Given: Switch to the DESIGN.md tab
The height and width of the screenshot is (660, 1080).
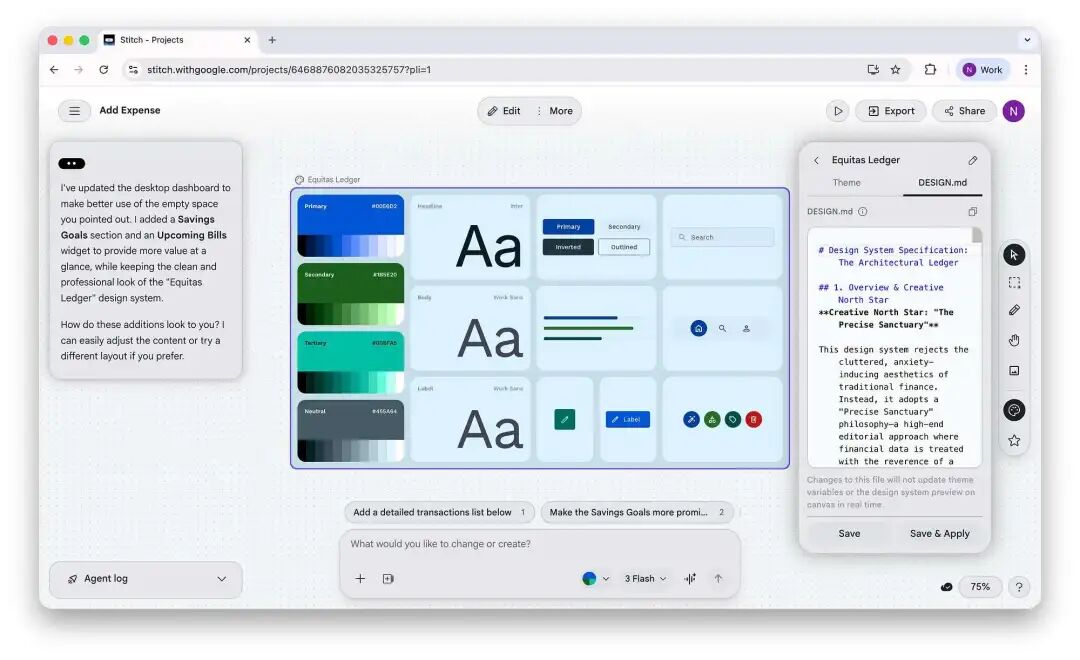Looking at the screenshot, I should (x=942, y=183).
